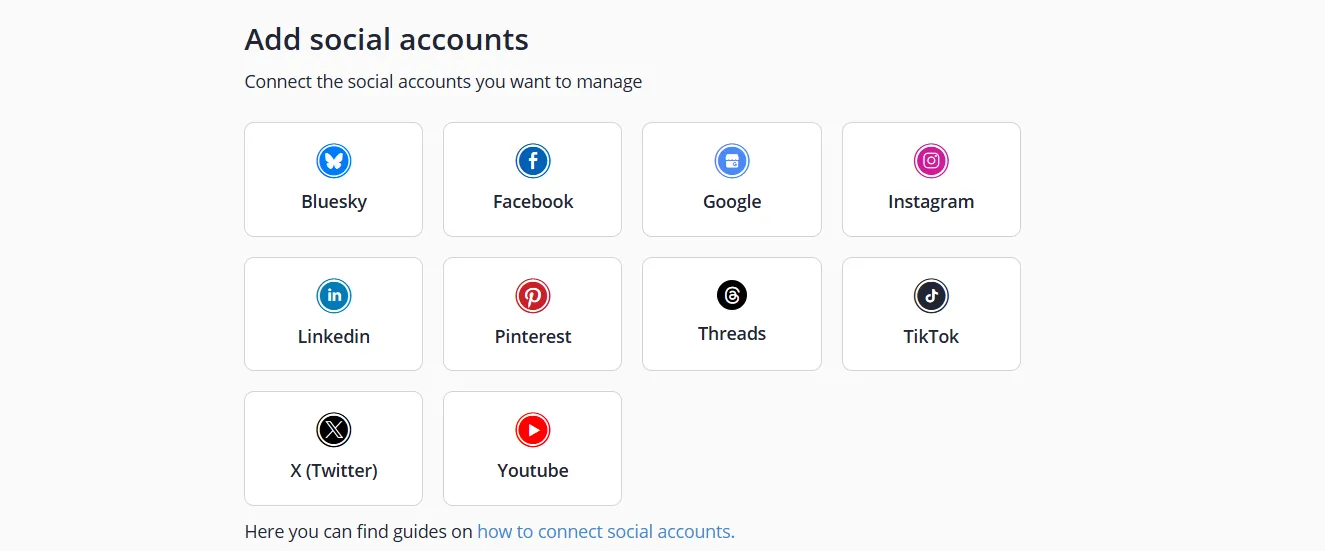This screenshot has width=1325, height=551.
Task: Click the Threads logo icon
Action: pyautogui.click(x=732, y=295)
